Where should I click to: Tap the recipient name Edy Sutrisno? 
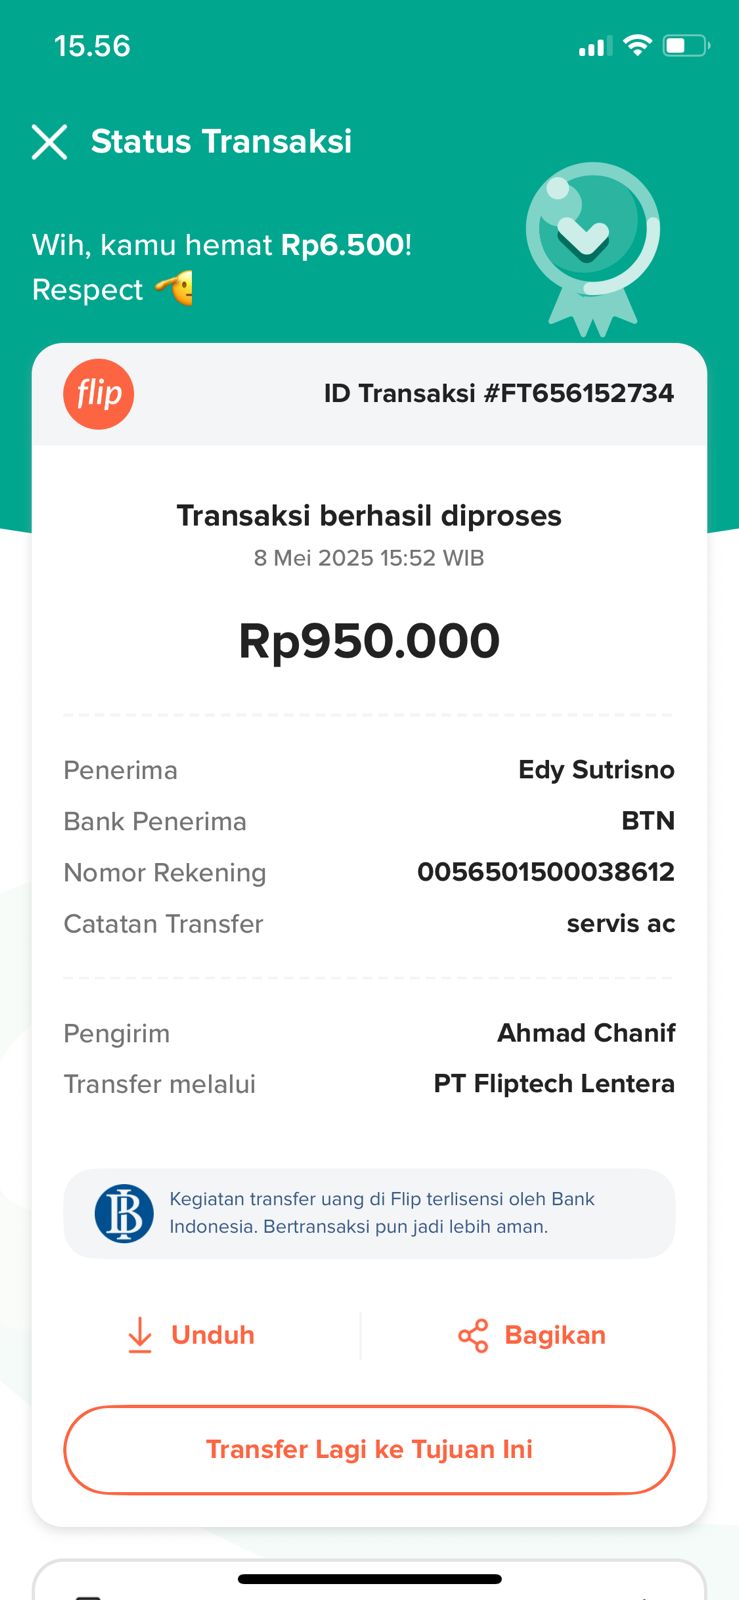pos(596,770)
